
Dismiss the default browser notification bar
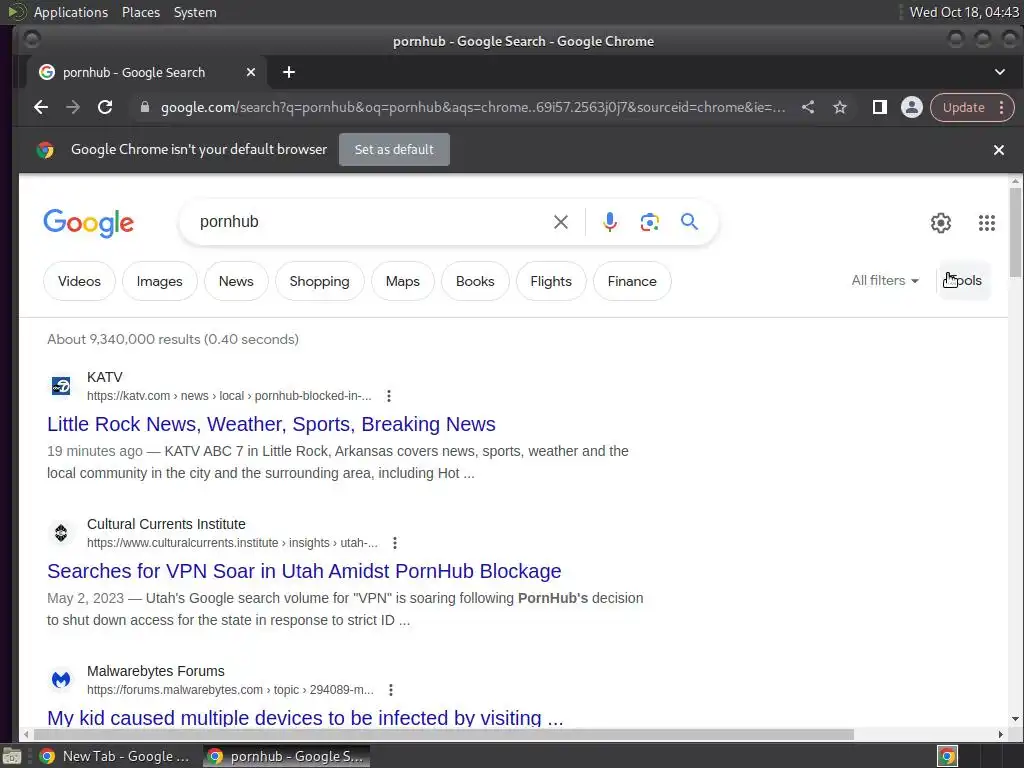999,150
